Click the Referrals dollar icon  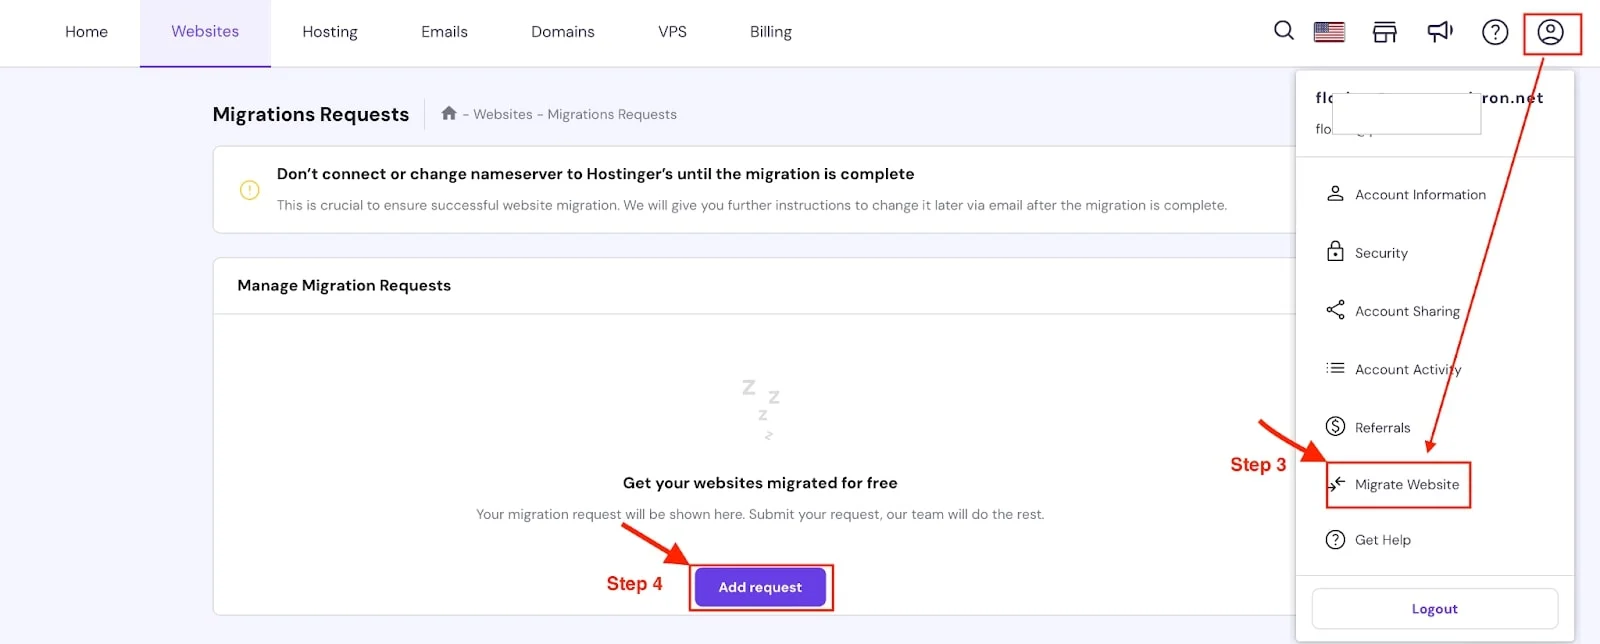(1336, 426)
